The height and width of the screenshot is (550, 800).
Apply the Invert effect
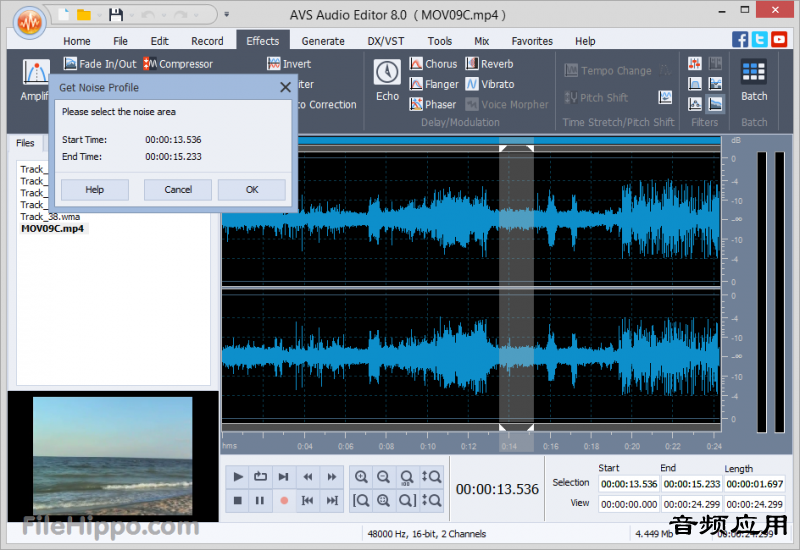pyautogui.click(x=289, y=64)
